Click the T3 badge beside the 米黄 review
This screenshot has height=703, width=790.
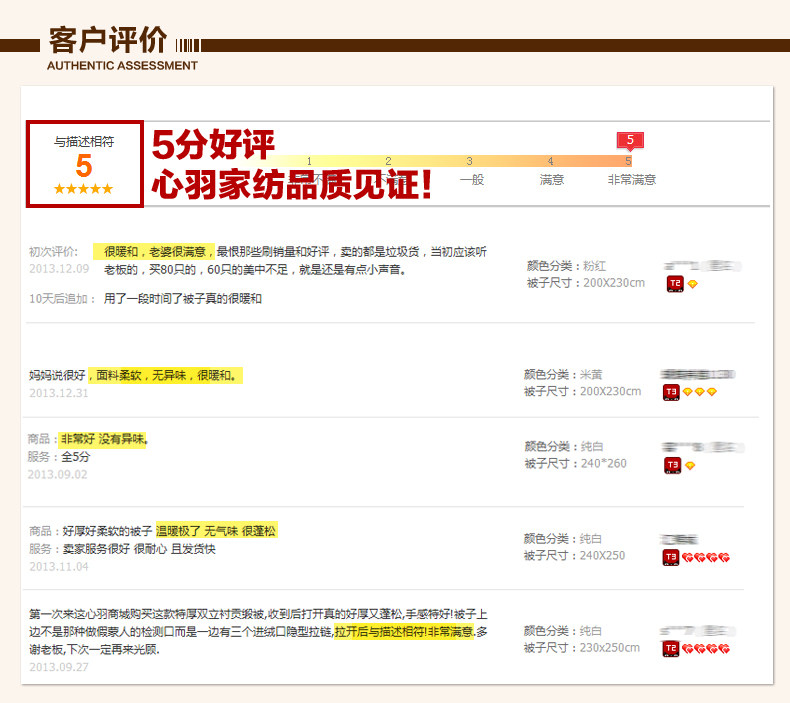671,392
